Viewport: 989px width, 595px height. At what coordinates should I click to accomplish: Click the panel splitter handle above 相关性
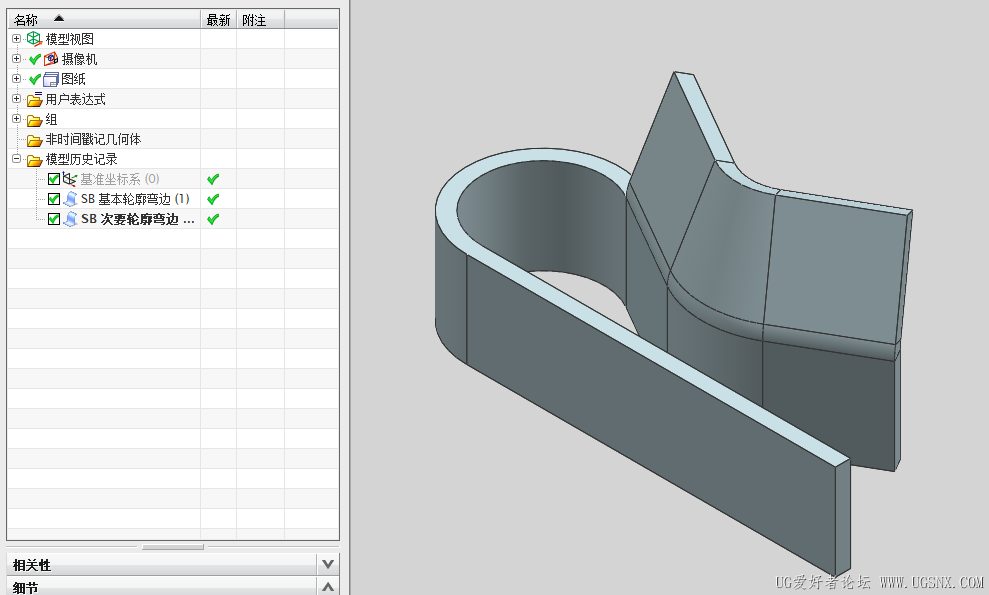pyautogui.click(x=173, y=547)
